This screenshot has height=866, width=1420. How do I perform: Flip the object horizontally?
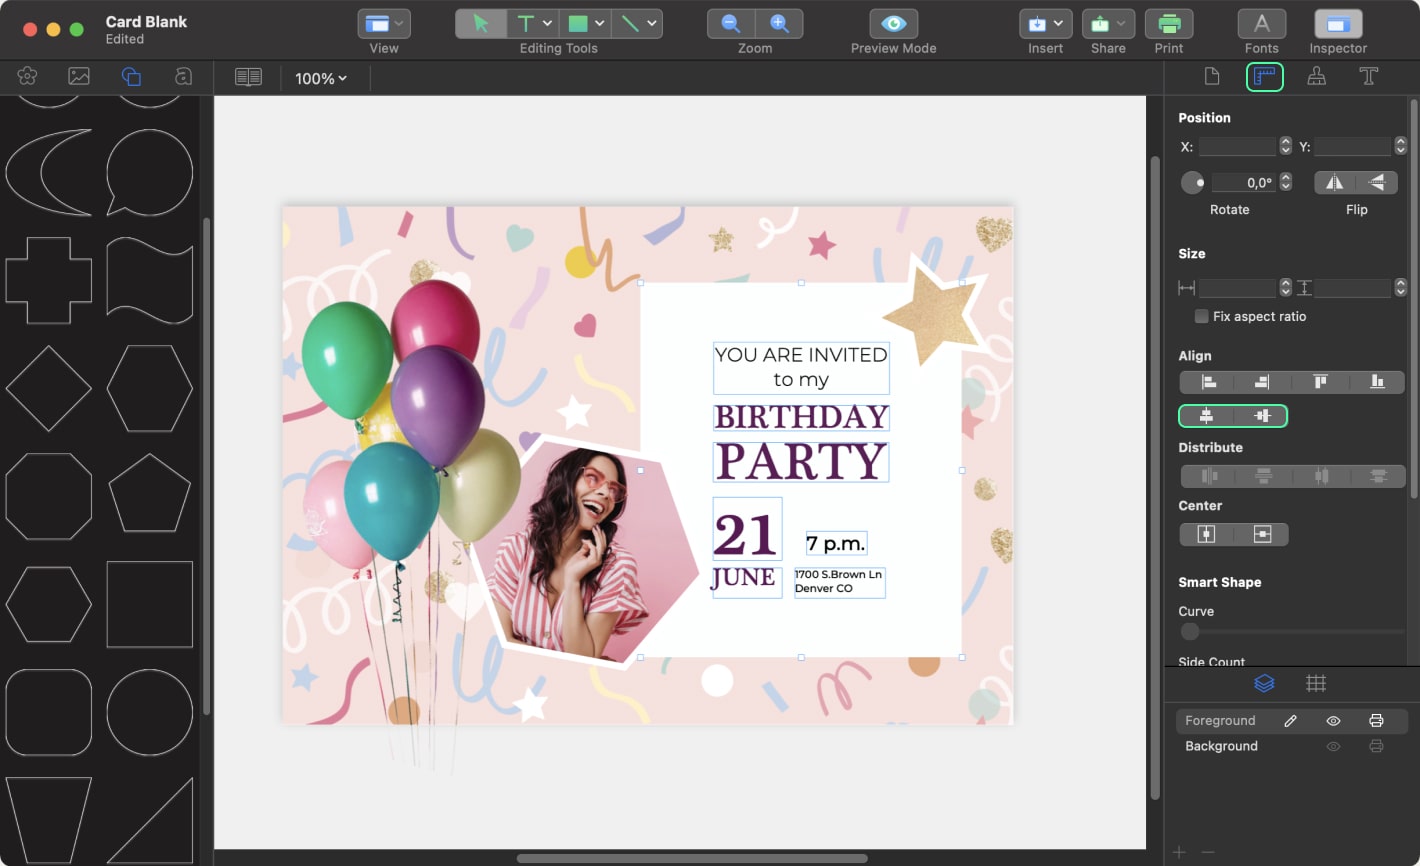[1334, 182]
